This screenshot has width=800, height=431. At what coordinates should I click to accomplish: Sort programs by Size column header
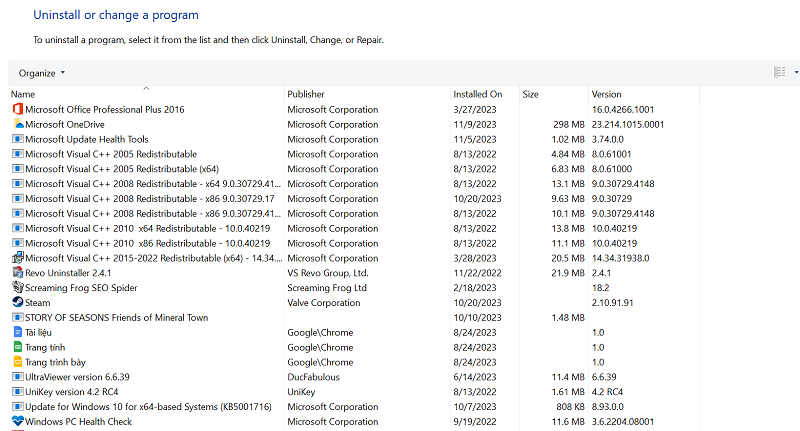(530, 94)
